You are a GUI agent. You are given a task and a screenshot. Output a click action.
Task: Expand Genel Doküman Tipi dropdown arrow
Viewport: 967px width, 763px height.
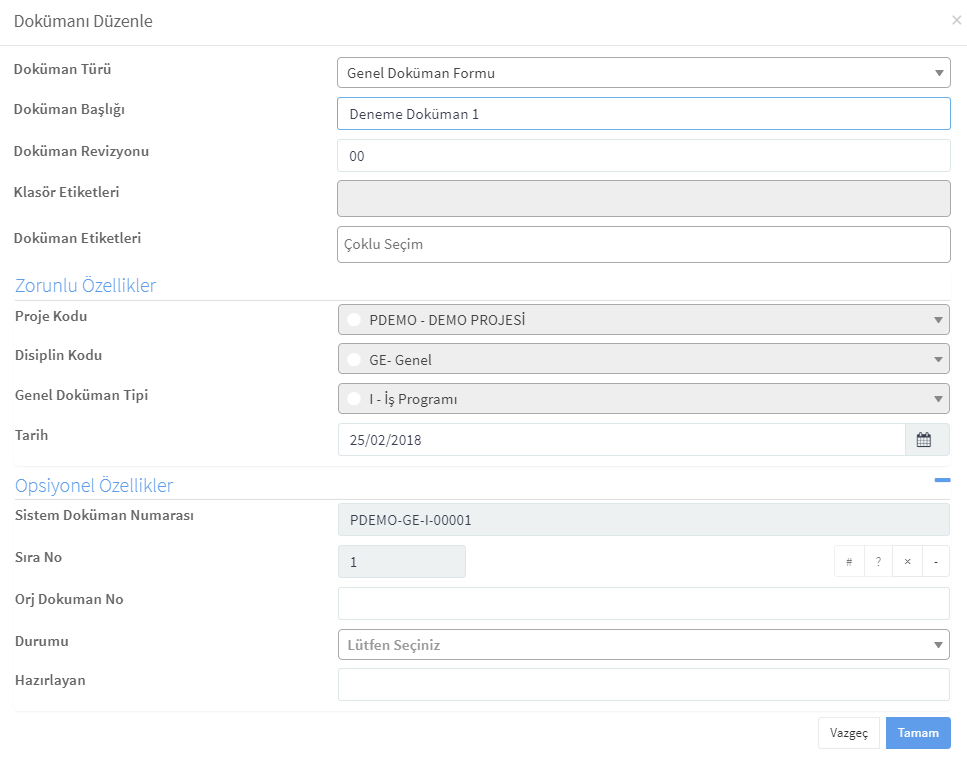tap(938, 399)
